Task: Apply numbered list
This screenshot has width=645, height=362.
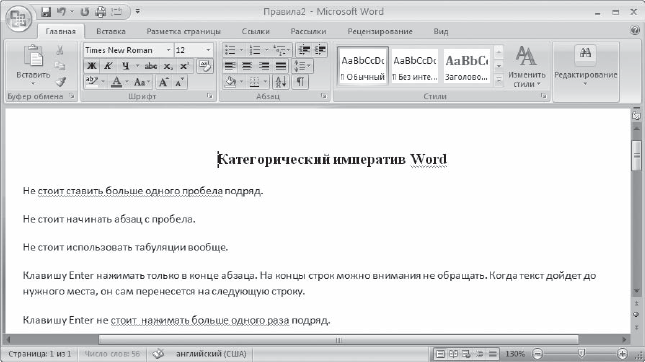Action: 255,50
